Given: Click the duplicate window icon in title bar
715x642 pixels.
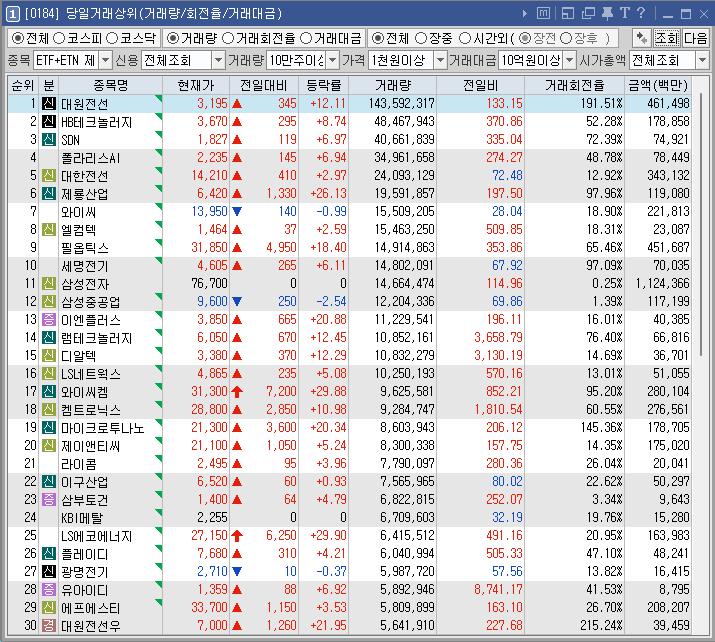Looking at the screenshot, I should 588,14.
